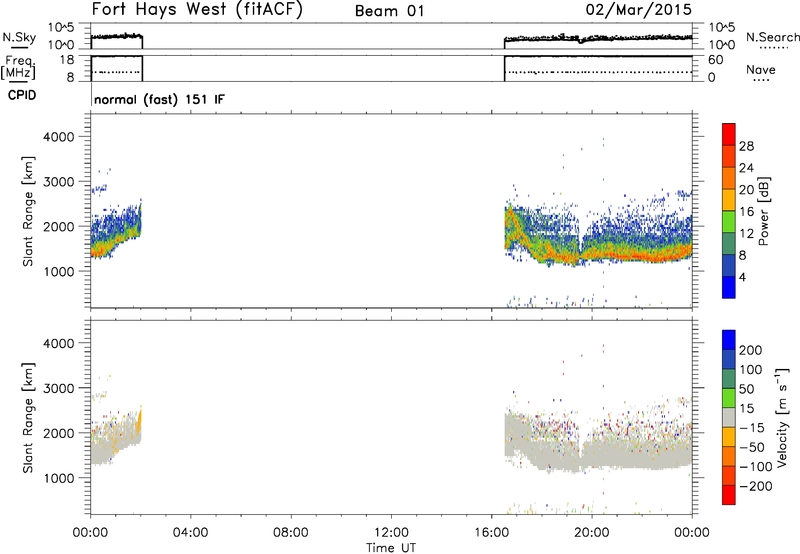Select the 'Velocity [m s-1]' colorbar title

pyautogui.click(x=782, y=417)
